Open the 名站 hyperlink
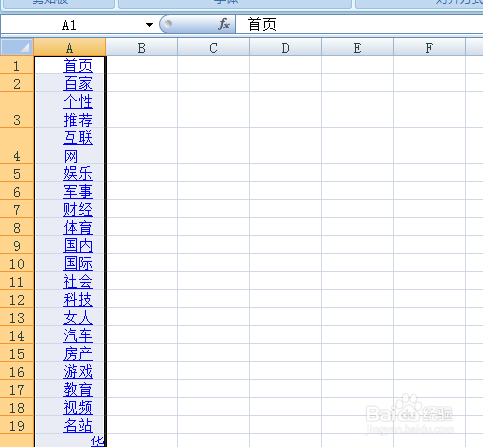 78,425
